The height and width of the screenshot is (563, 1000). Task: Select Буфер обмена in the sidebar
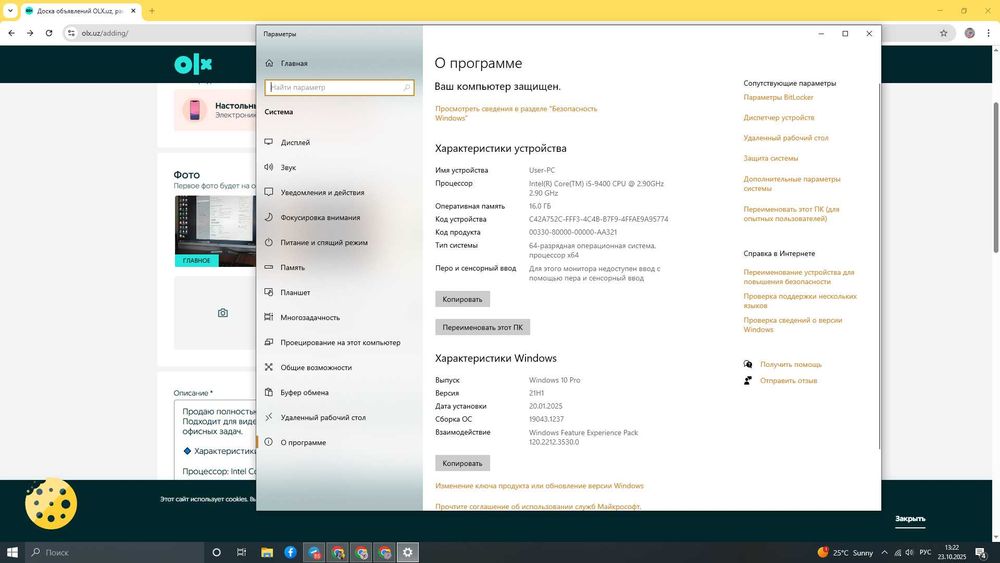pyautogui.click(x=297, y=392)
